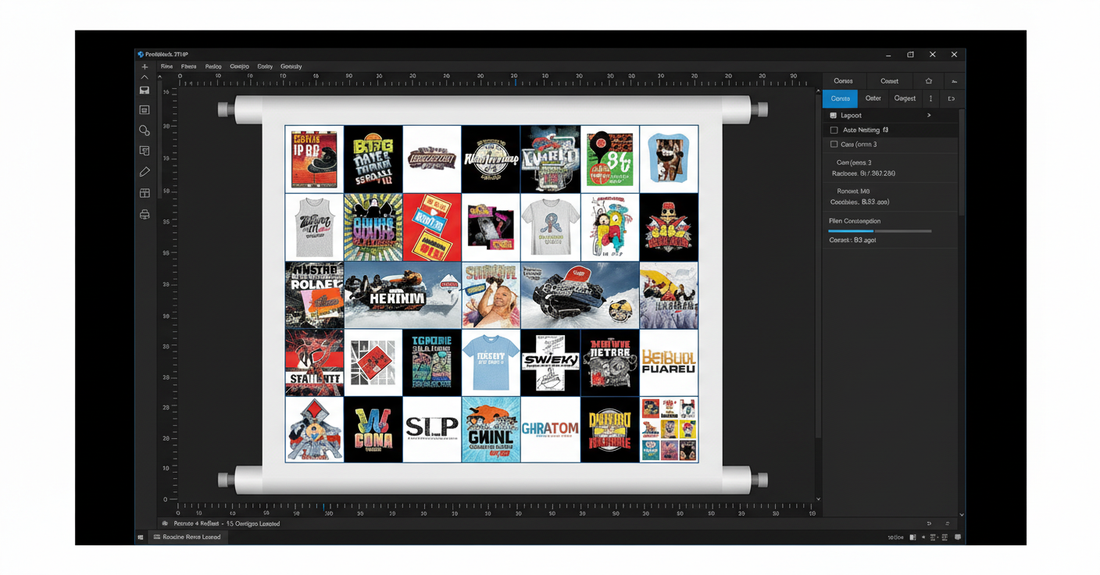
Task: Click the vertical dots icon beside Cogest tab
Action: [931, 99]
